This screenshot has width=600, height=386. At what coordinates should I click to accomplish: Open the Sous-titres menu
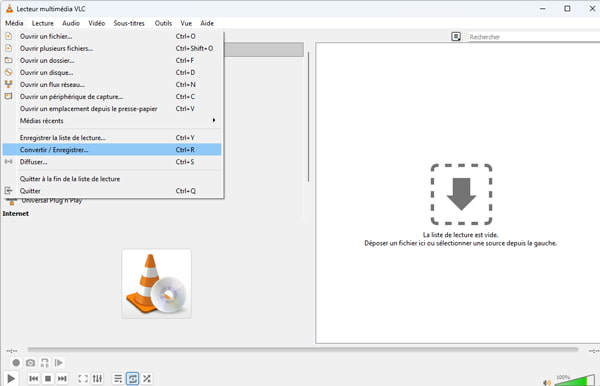click(x=129, y=23)
